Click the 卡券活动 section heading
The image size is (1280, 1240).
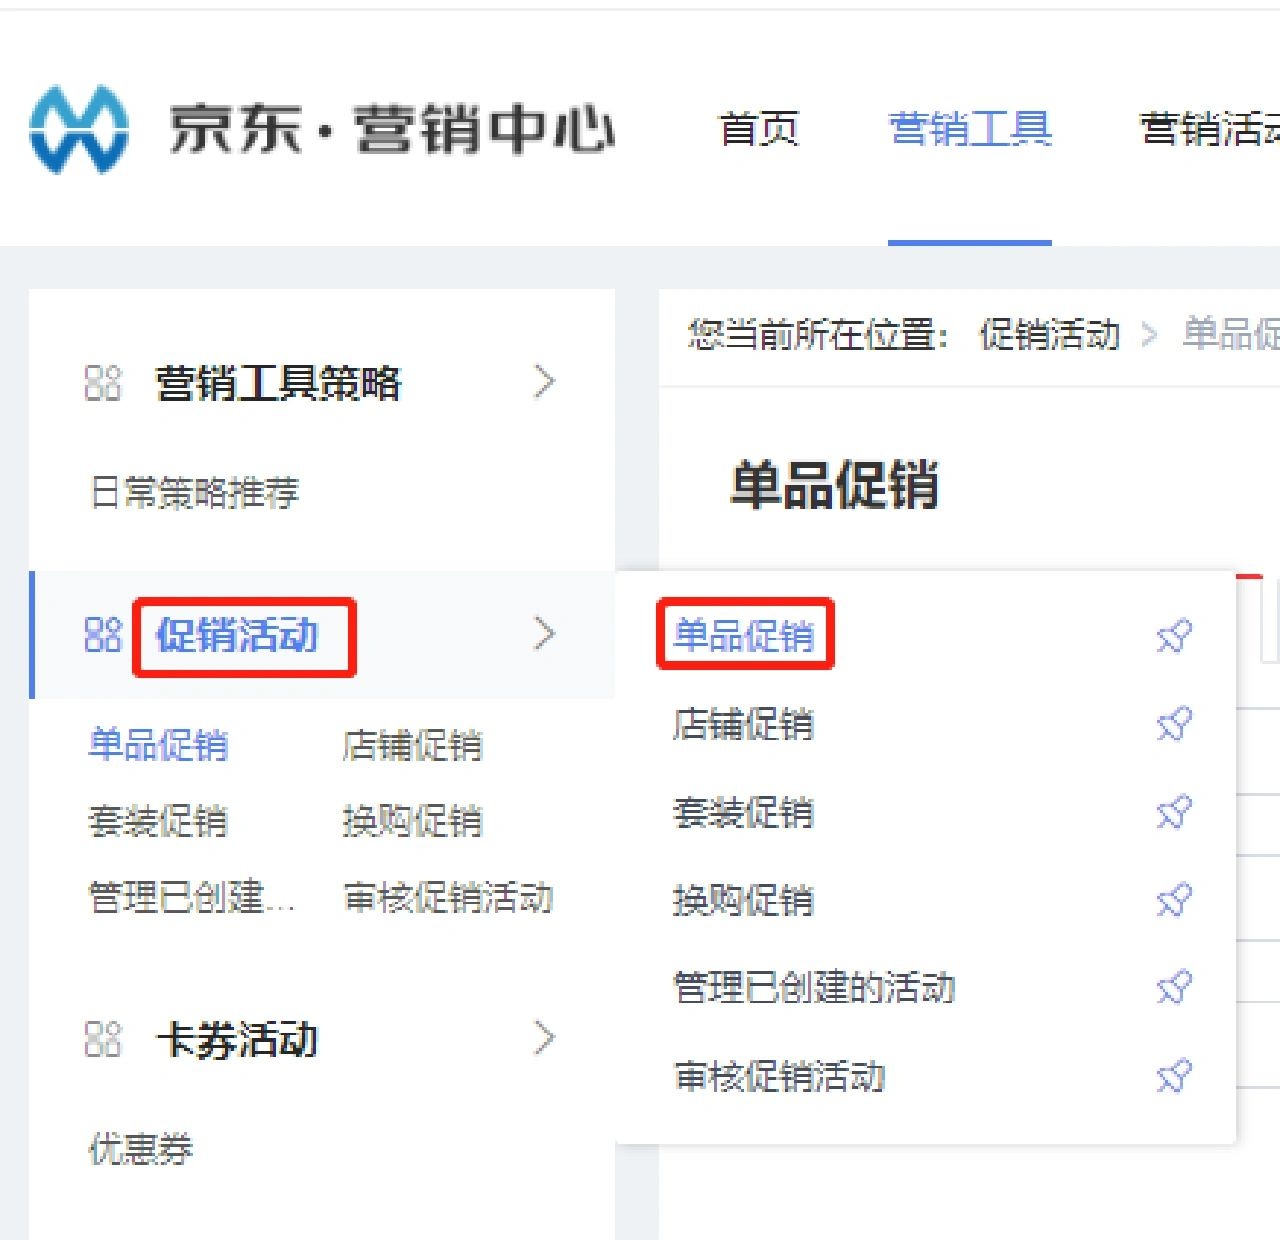pos(237,1040)
